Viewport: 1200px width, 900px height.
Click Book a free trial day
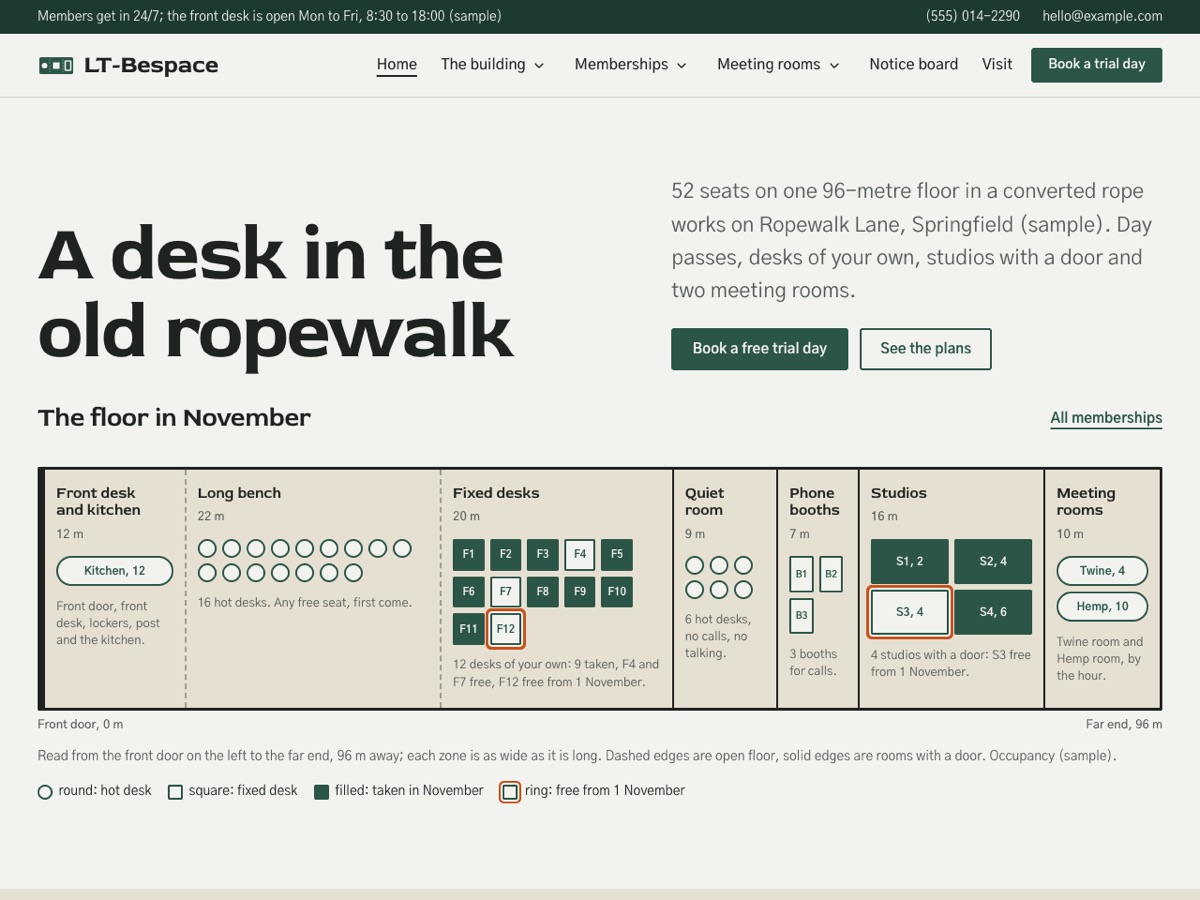(759, 349)
